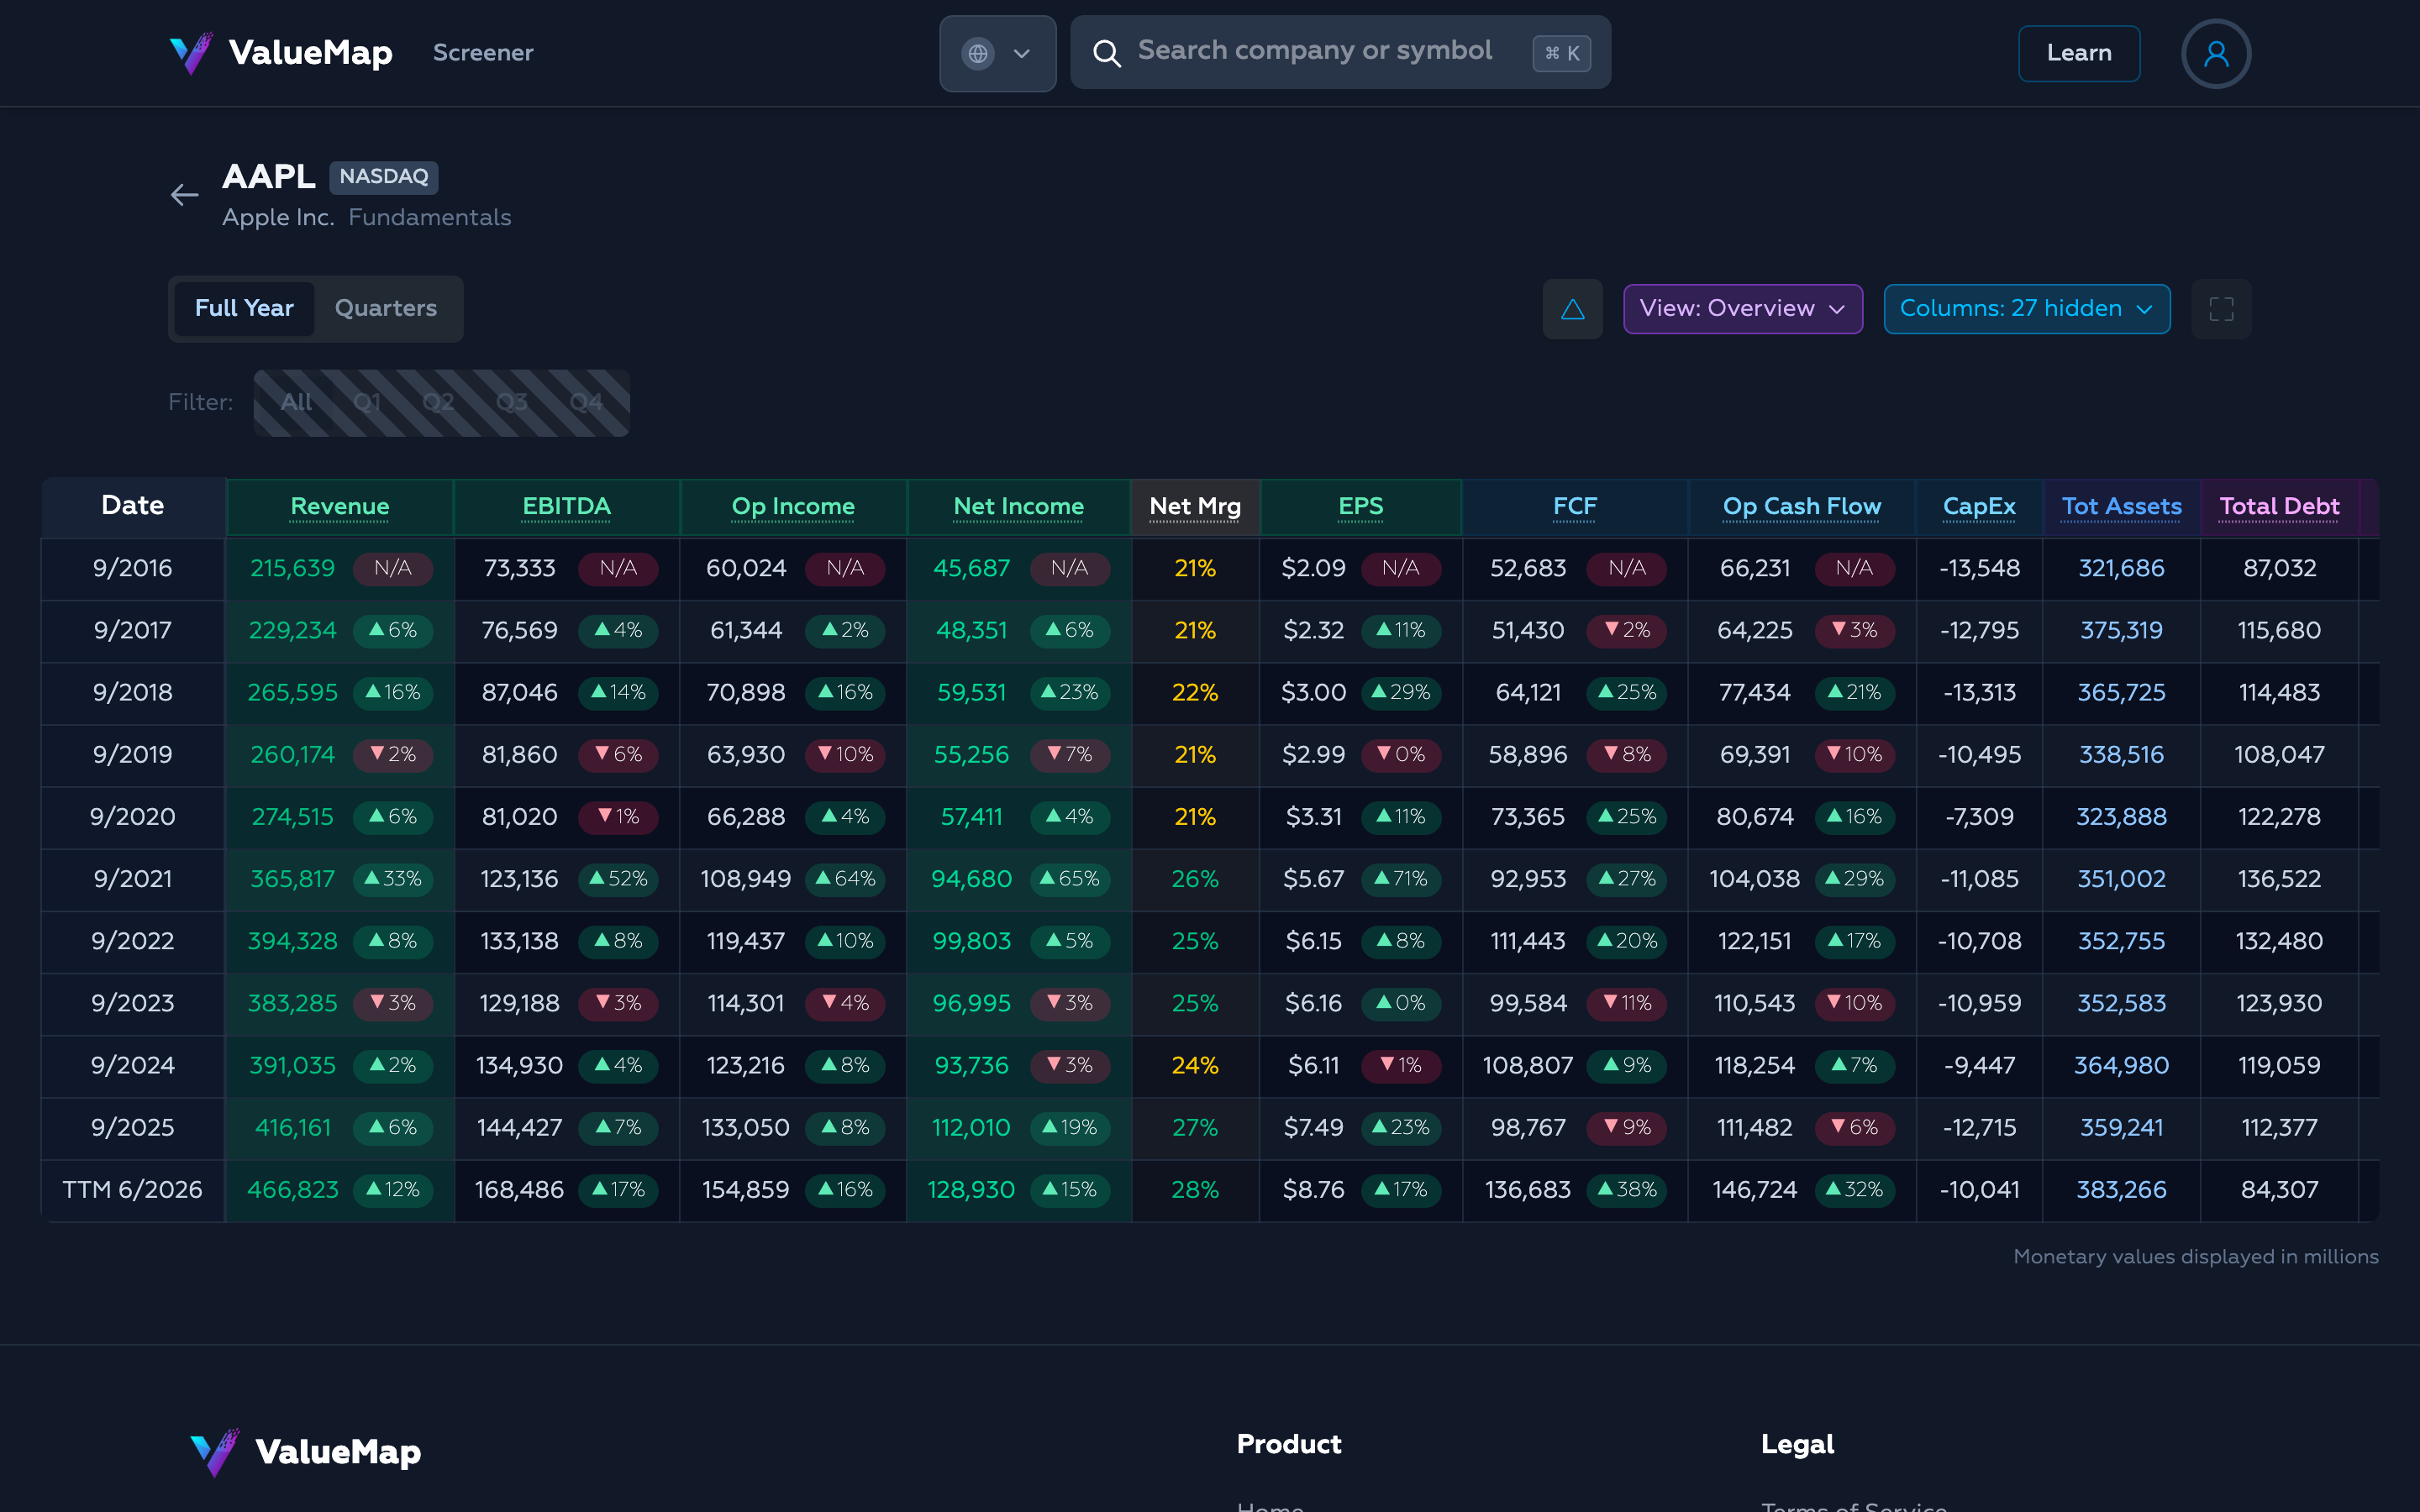Click the fullscreen expand icon

(x=2221, y=309)
